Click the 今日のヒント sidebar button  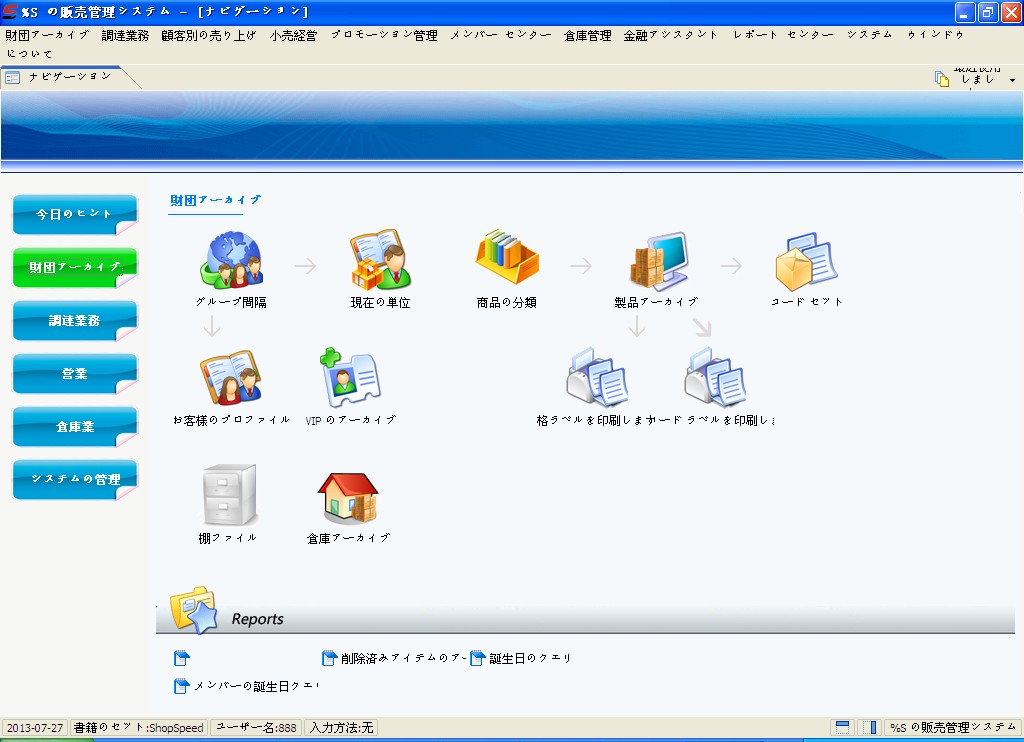point(74,214)
